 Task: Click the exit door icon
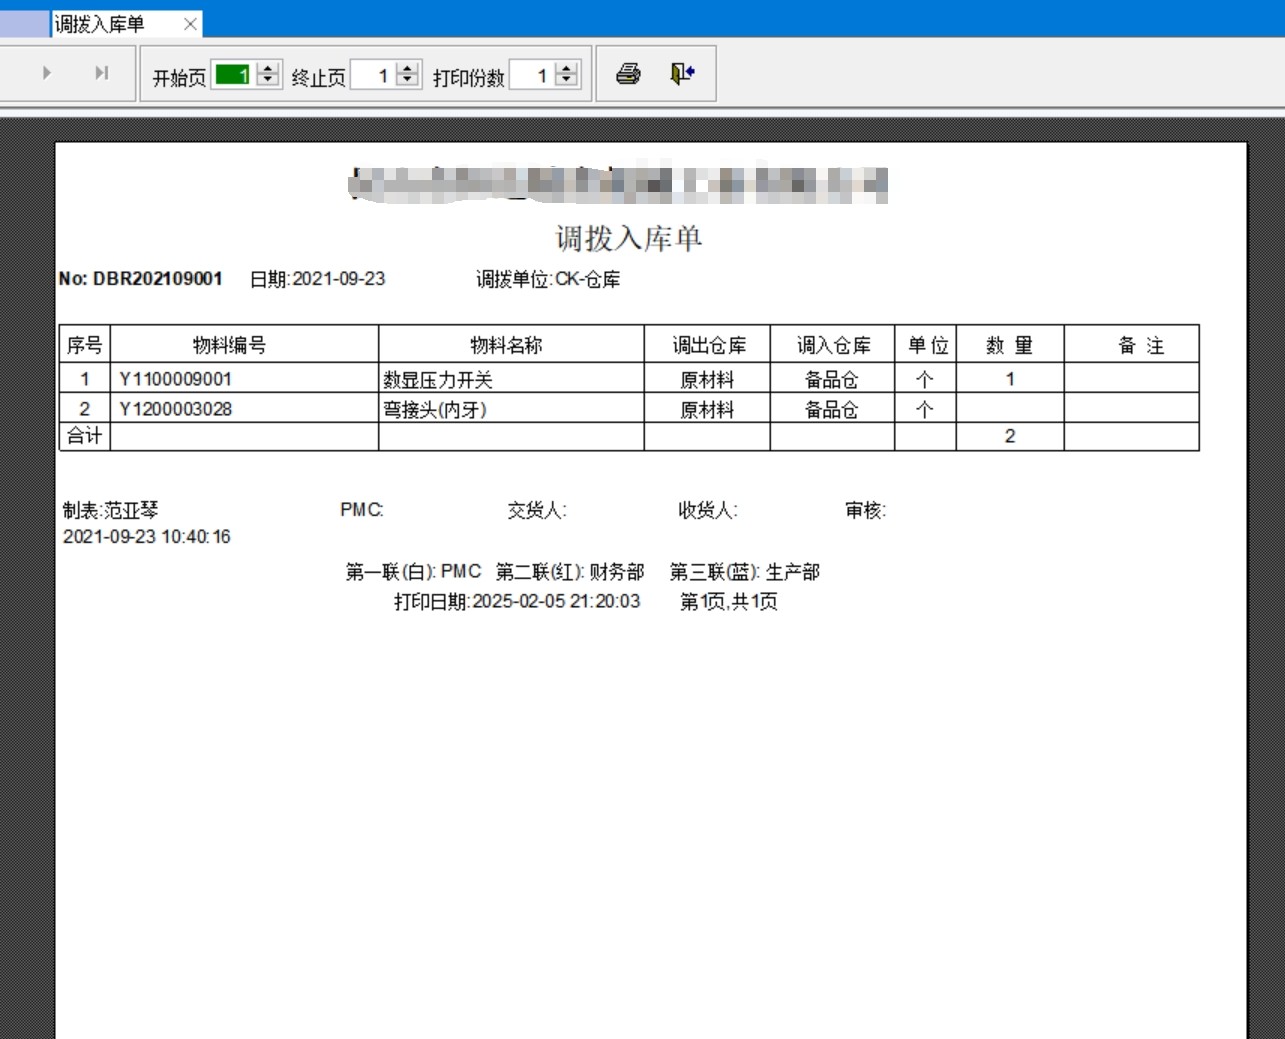tap(682, 74)
